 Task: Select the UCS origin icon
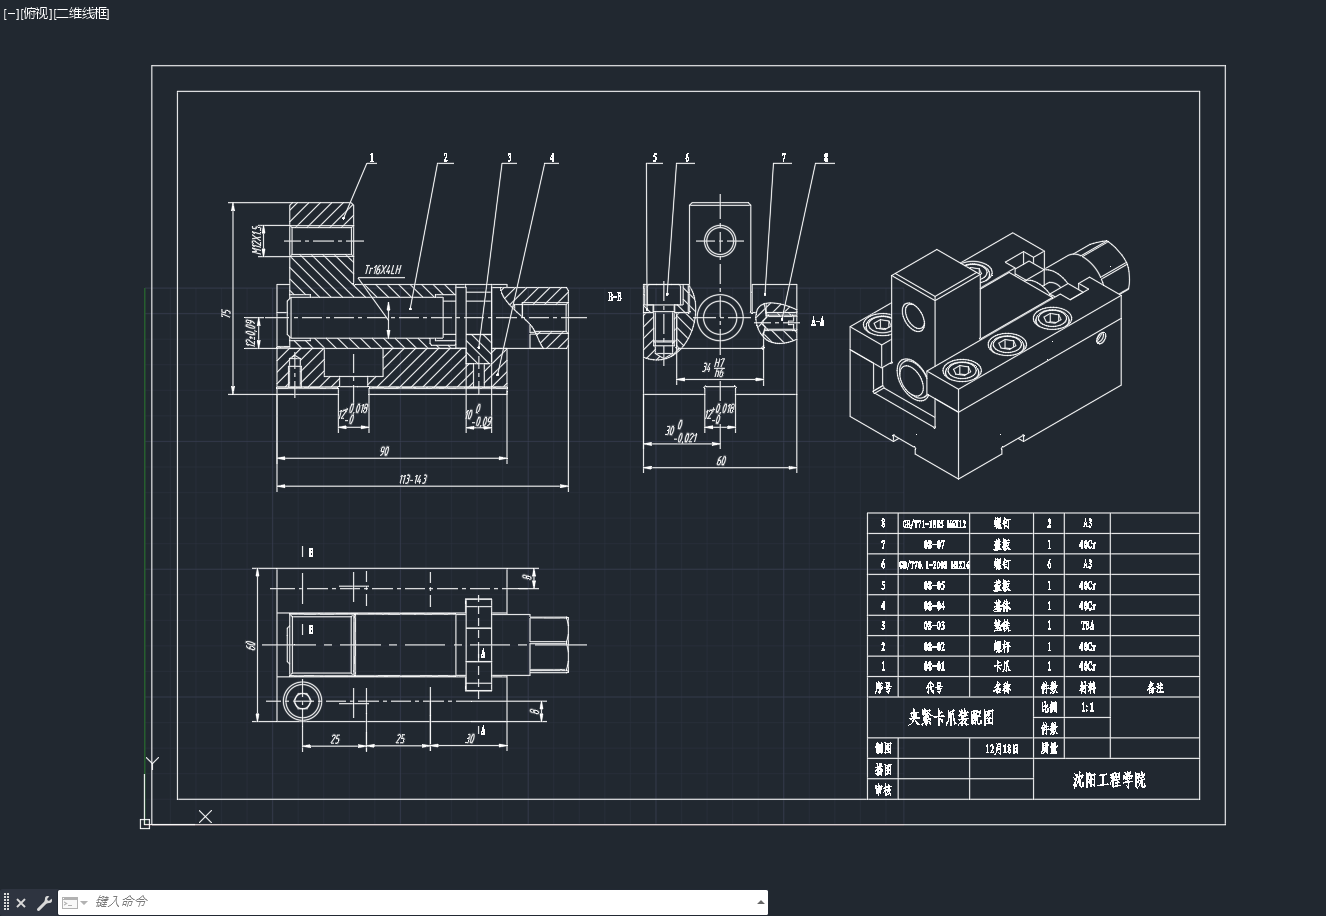coord(145,823)
